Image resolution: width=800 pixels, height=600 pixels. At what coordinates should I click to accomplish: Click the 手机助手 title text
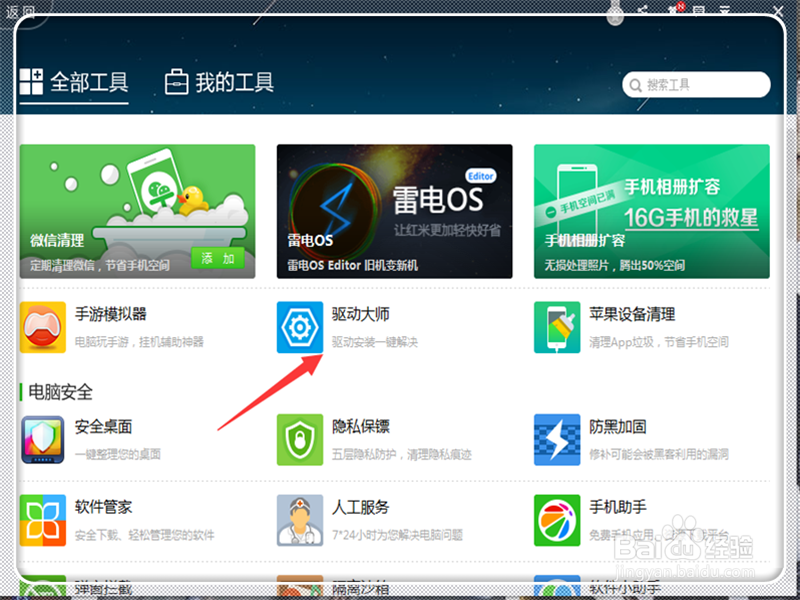[618, 507]
